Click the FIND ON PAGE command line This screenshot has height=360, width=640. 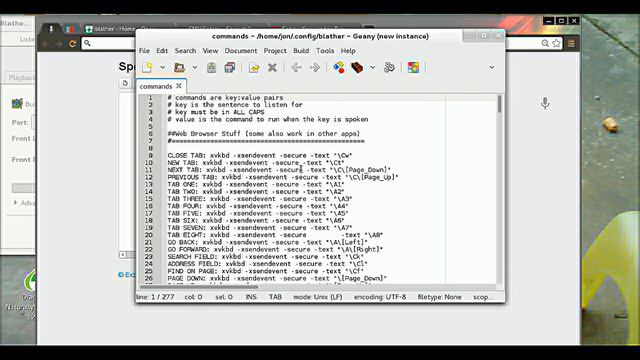[x=265, y=271]
